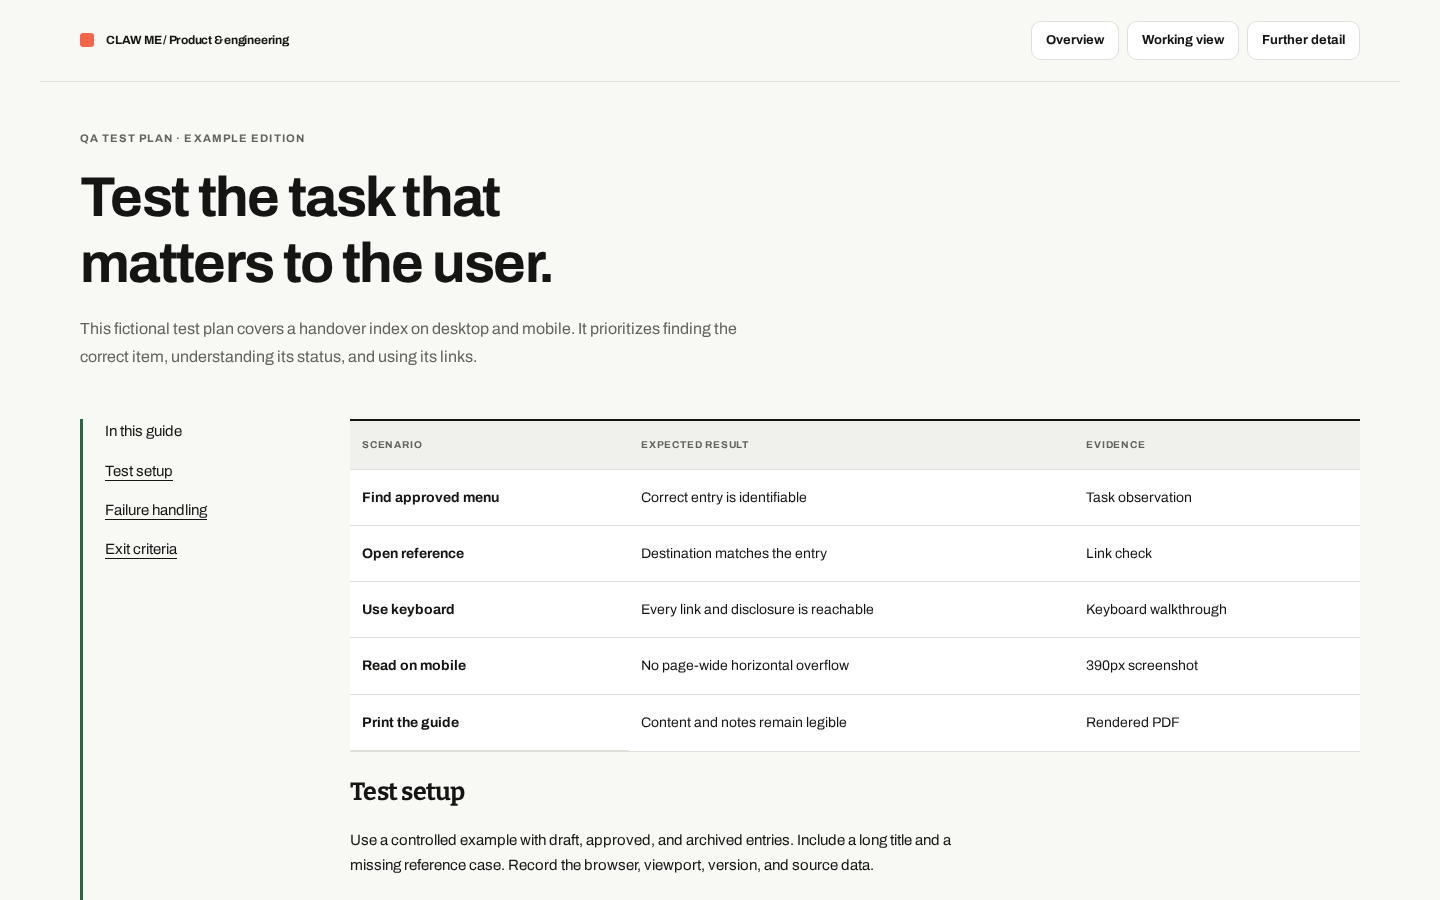Select the SCENARIO column header

pos(489,445)
